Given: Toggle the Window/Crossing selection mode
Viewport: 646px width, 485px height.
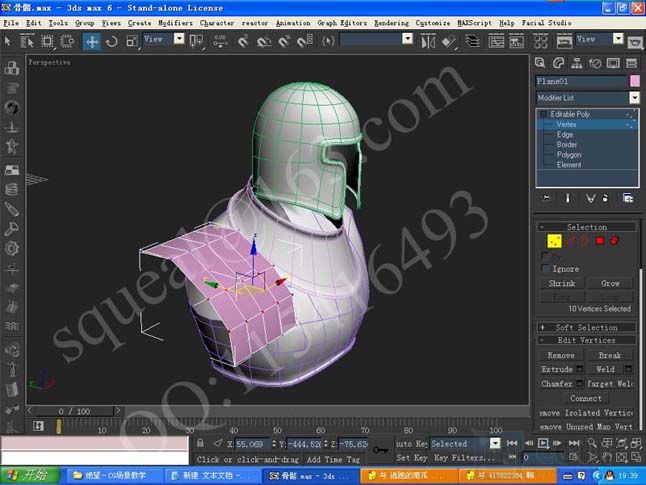Looking at the screenshot, I should pos(67,41).
